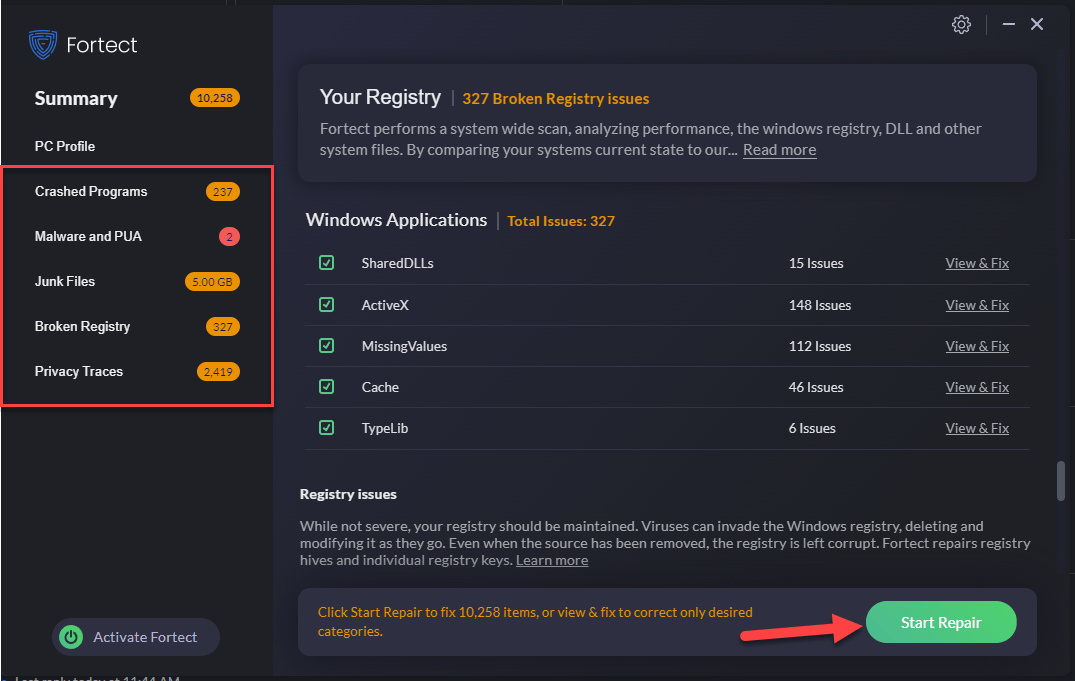
Task: Toggle the ActiveX checkbox
Action: click(326, 305)
